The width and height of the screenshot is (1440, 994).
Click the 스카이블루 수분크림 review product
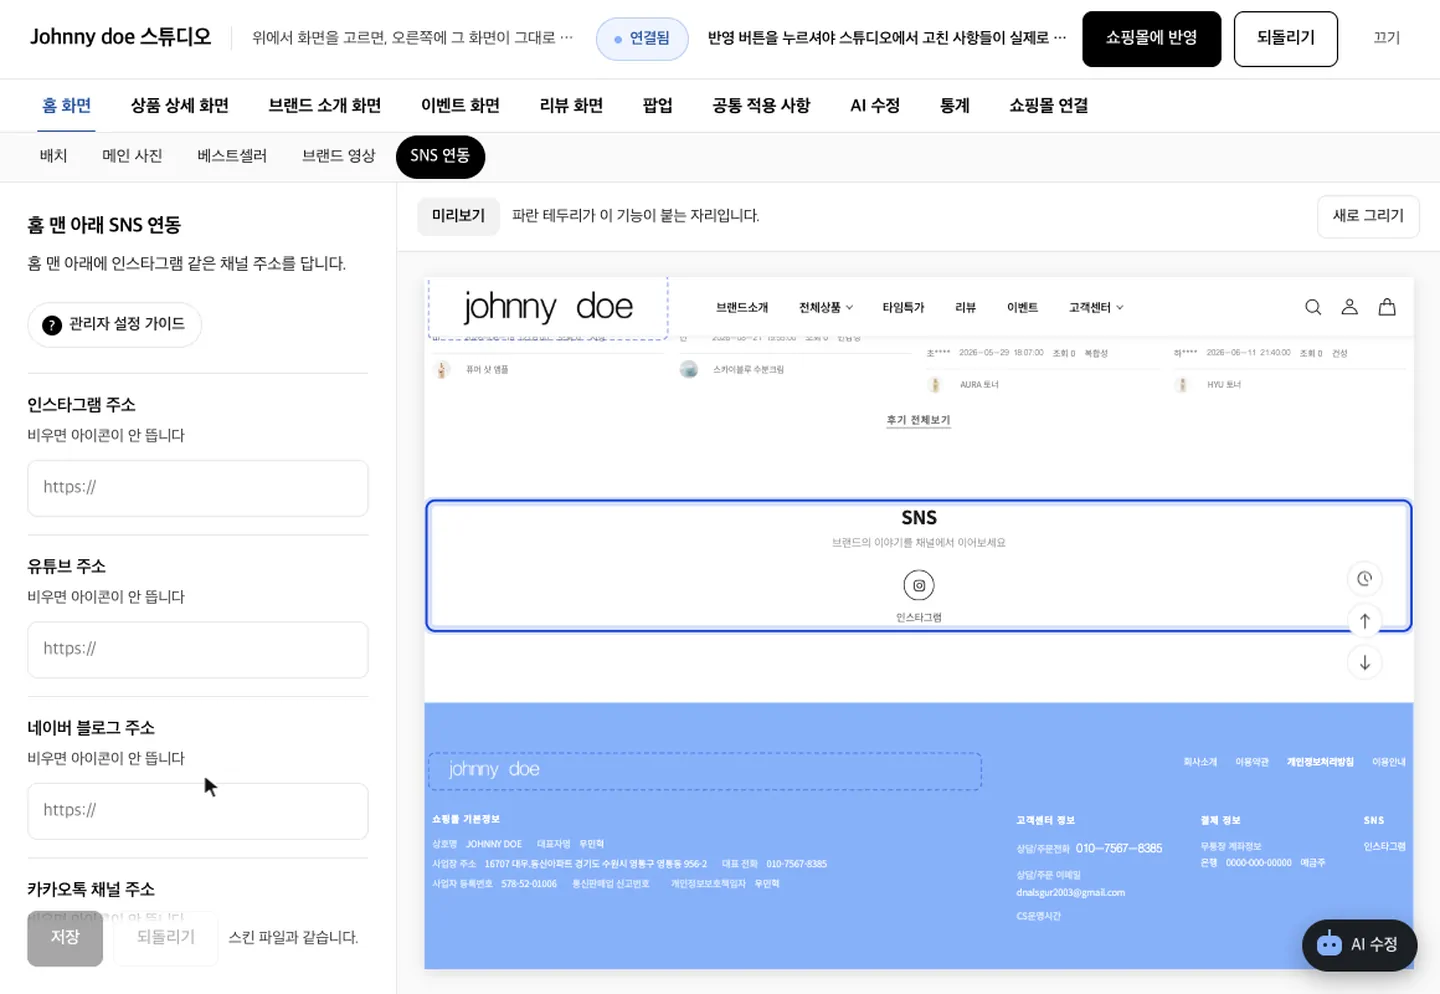pos(748,370)
